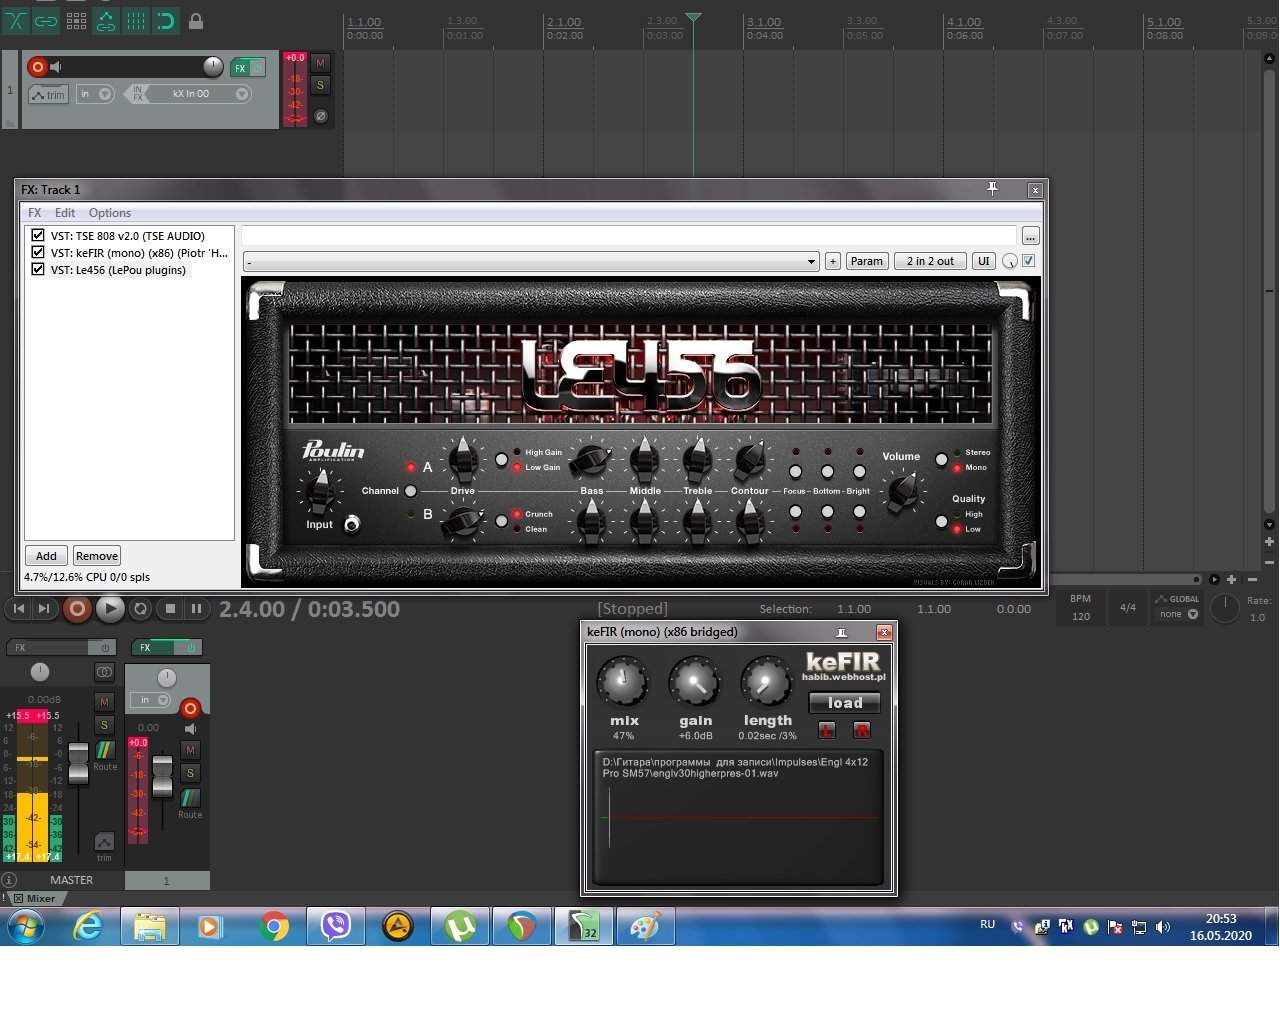The height and width of the screenshot is (1024, 1280).
Task: Mute track 1 in the track panel
Action: (x=320, y=63)
